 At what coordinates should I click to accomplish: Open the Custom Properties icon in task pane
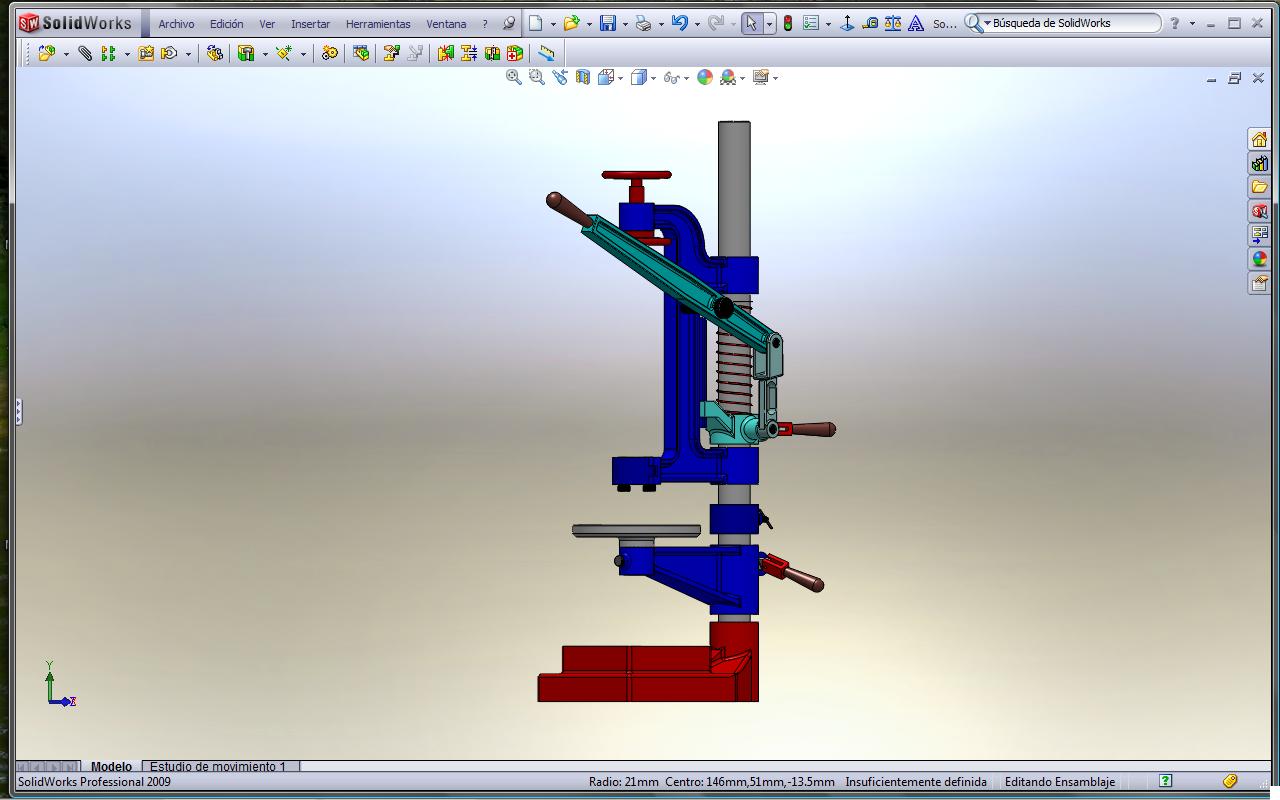pos(1259,283)
